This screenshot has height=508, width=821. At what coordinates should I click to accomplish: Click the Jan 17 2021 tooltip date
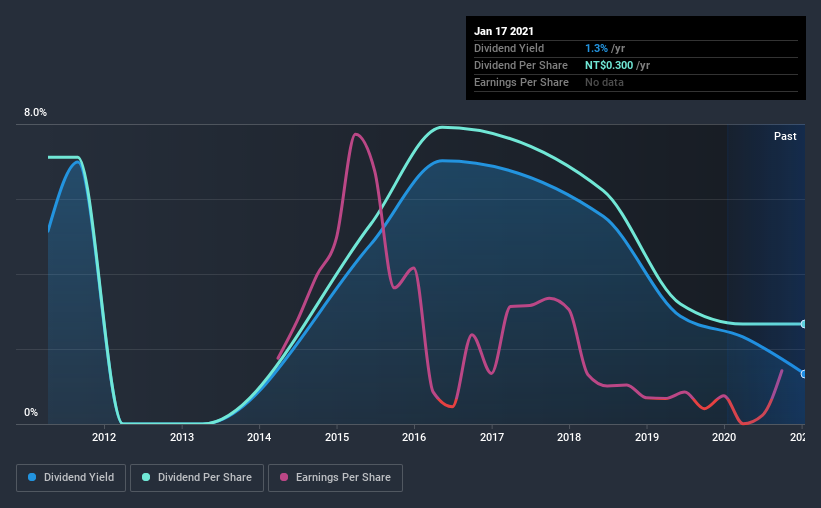pyautogui.click(x=504, y=31)
